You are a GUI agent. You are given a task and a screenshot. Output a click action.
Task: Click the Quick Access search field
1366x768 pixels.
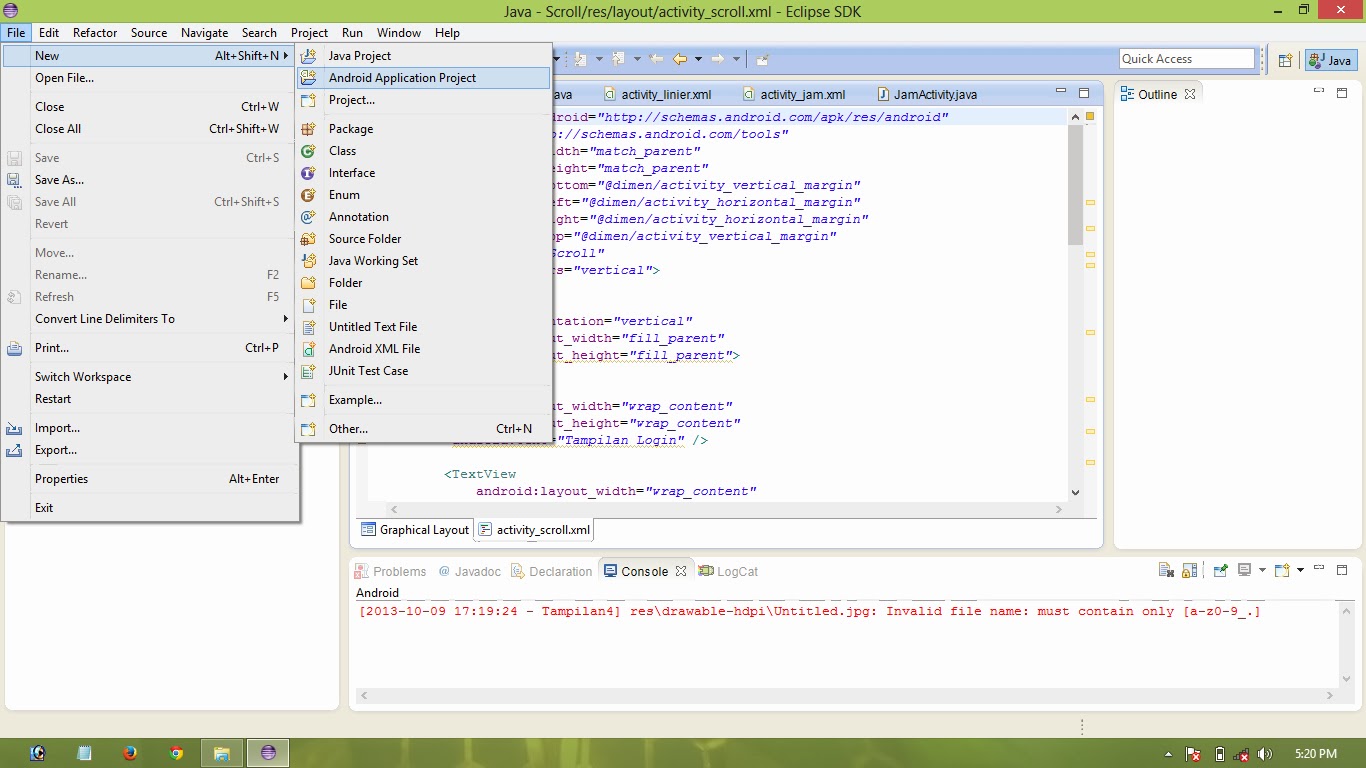click(1187, 59)
